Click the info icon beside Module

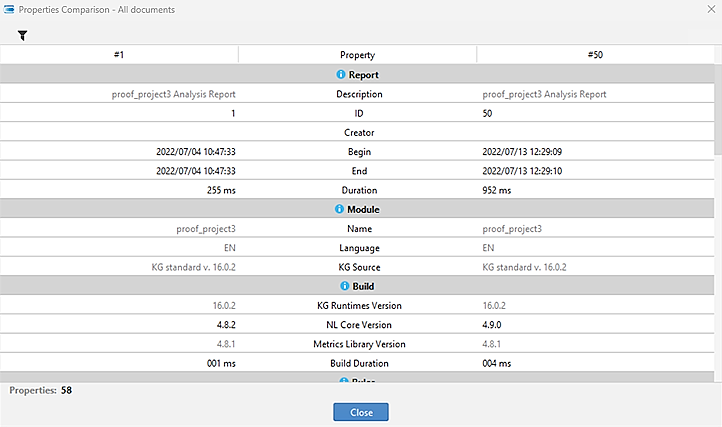(x=339, y=209)
